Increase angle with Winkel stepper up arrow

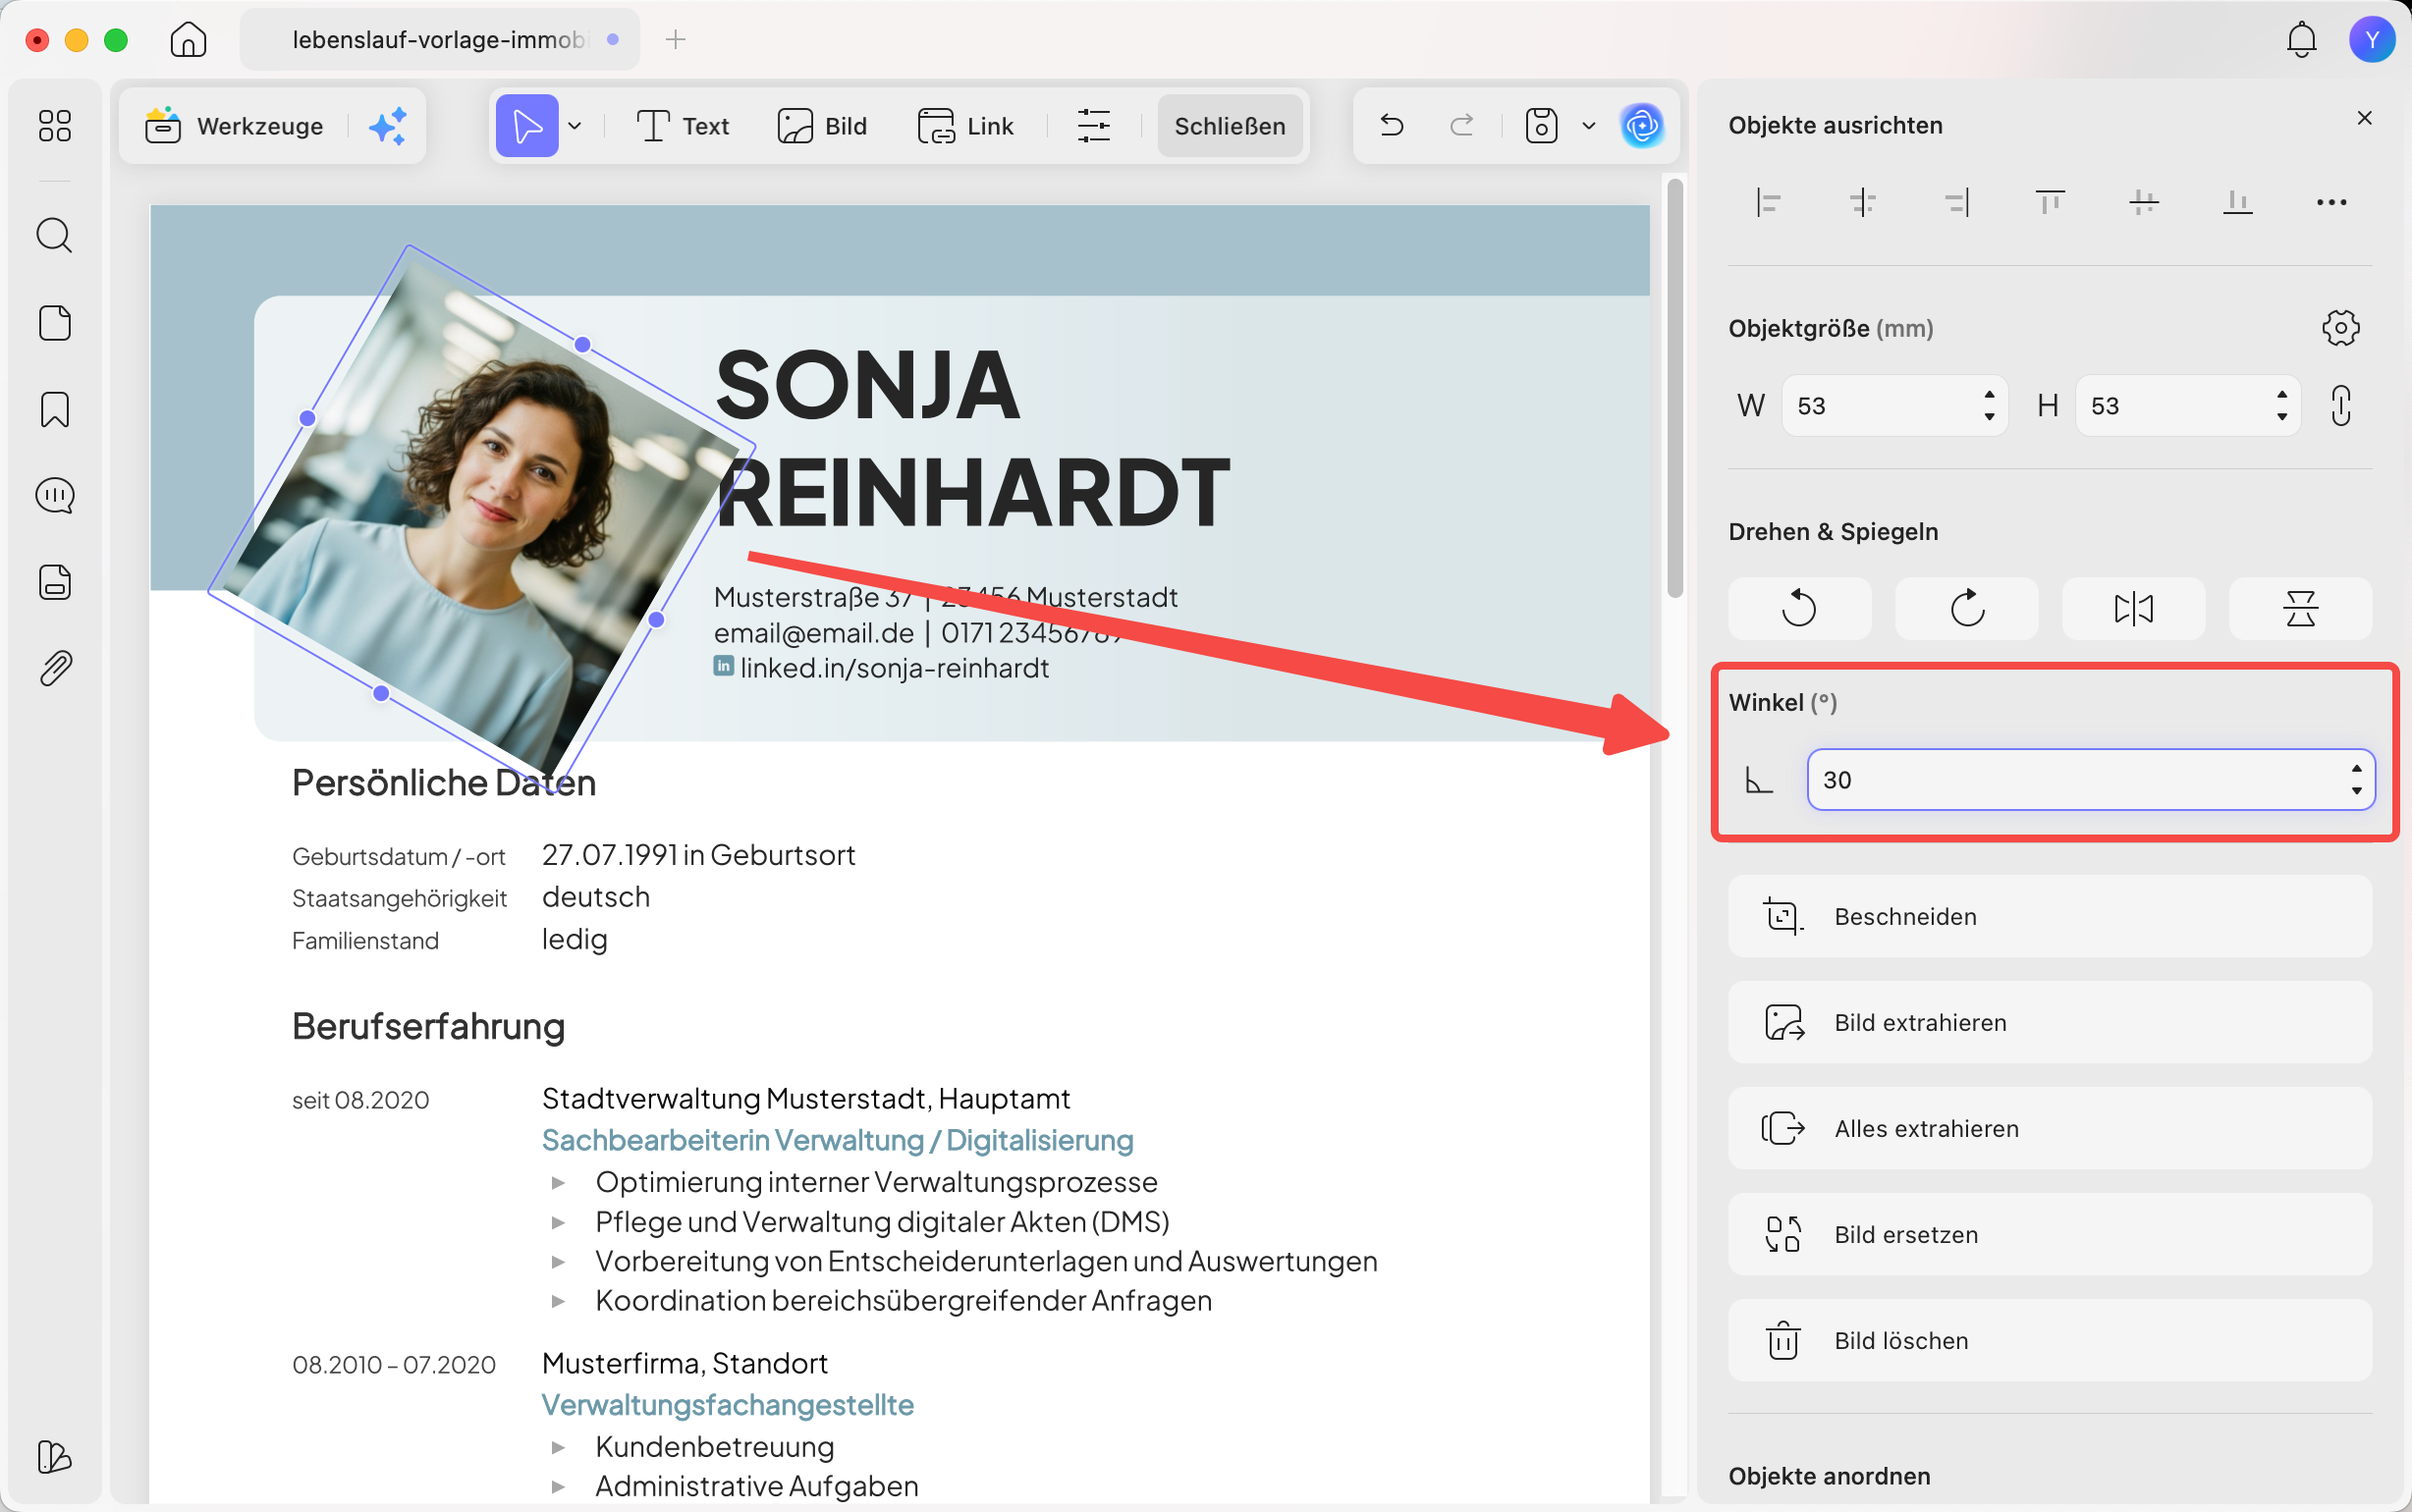click(x=2356, y=768)
